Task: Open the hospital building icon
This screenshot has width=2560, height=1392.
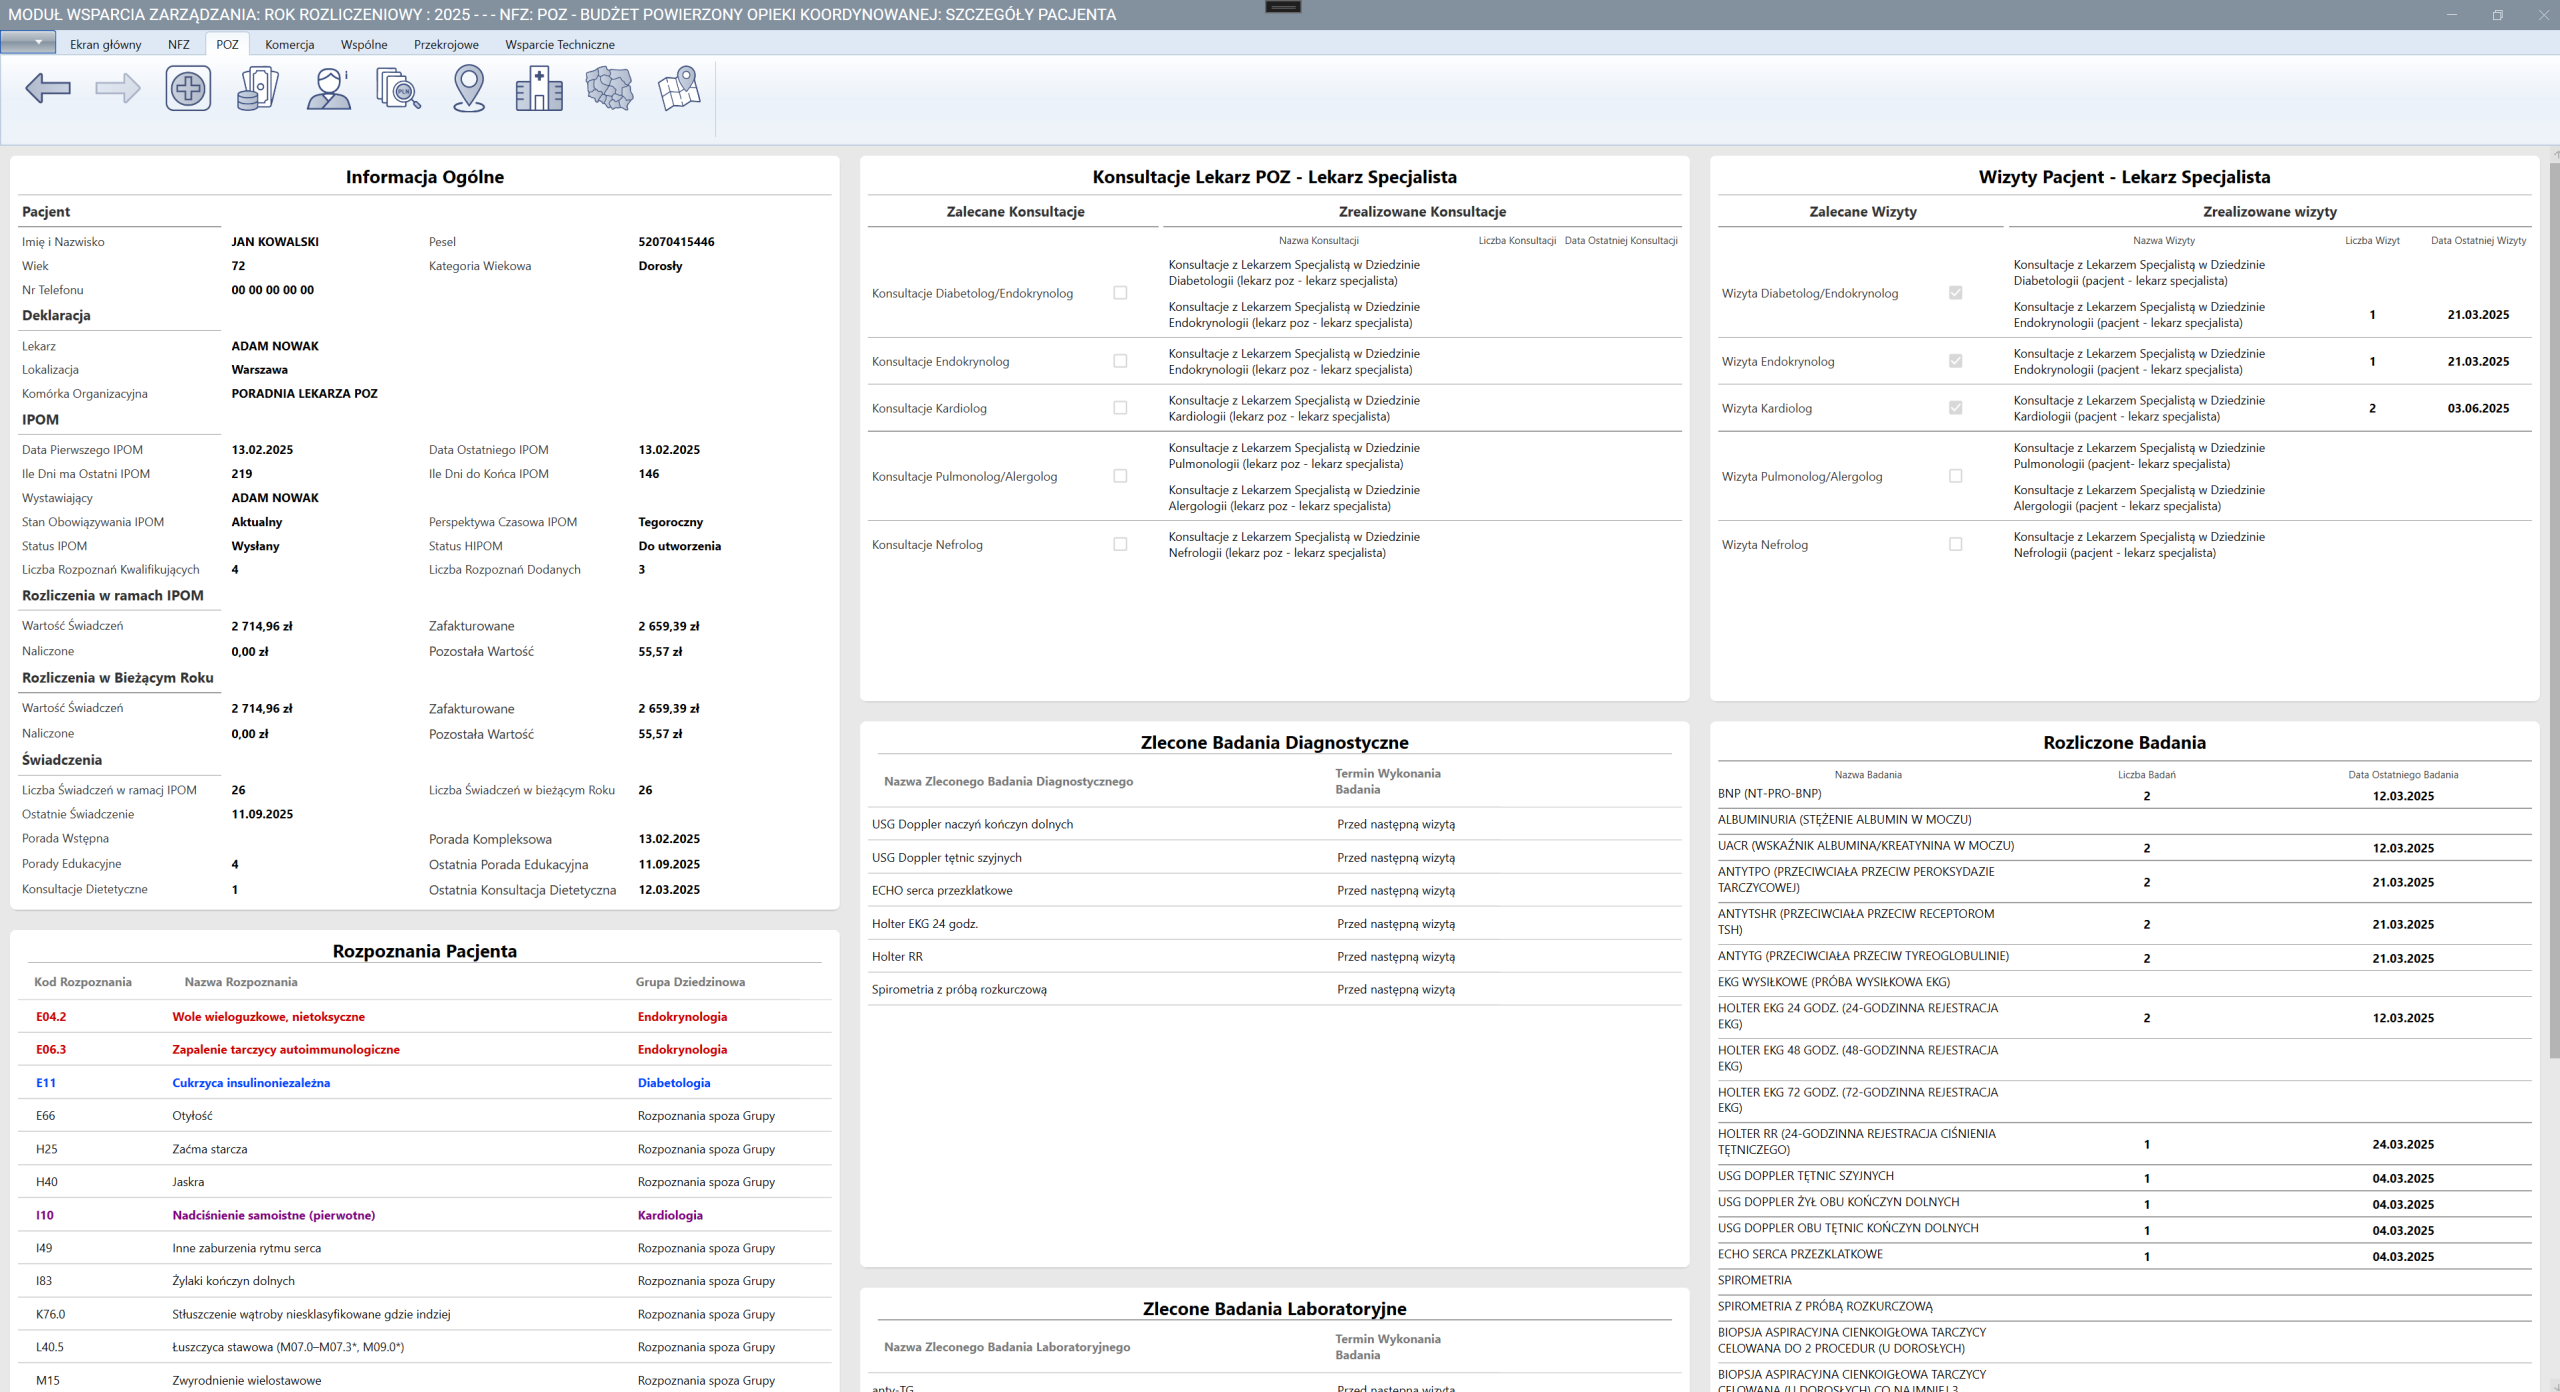Action: pyautogui.click(x=539, y=88)
